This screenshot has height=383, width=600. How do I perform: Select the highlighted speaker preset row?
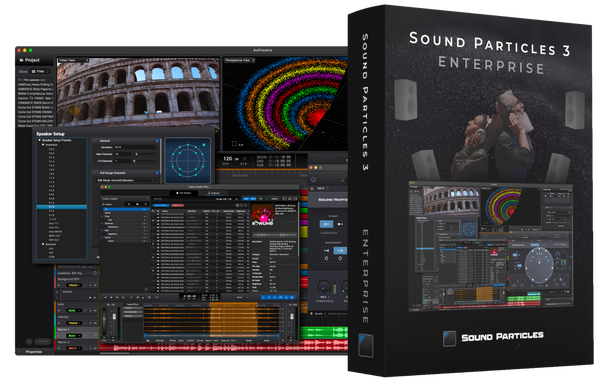tap(62, 207)
